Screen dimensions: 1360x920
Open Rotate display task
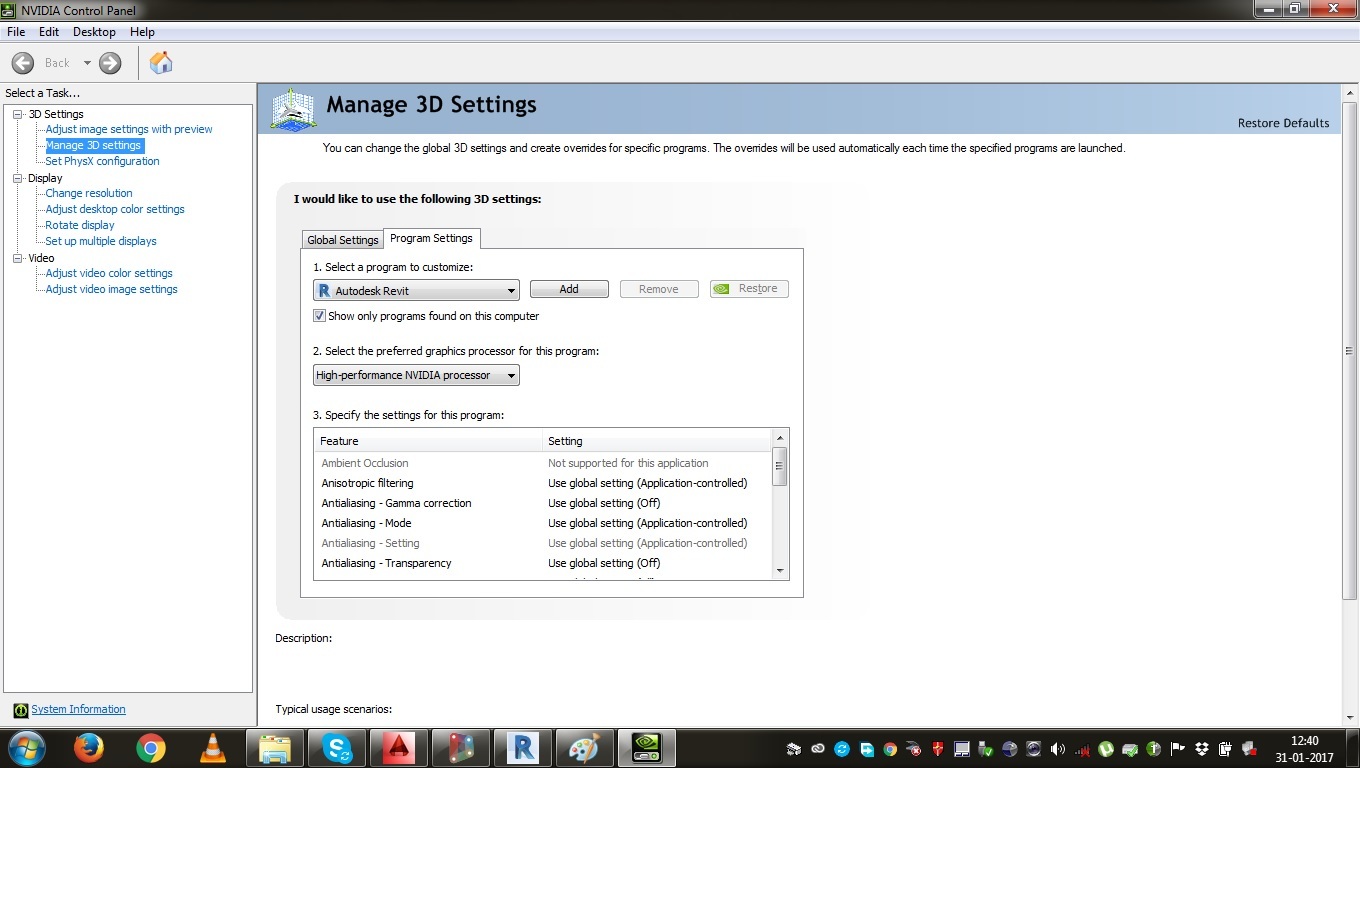click(x=80, y=225)
